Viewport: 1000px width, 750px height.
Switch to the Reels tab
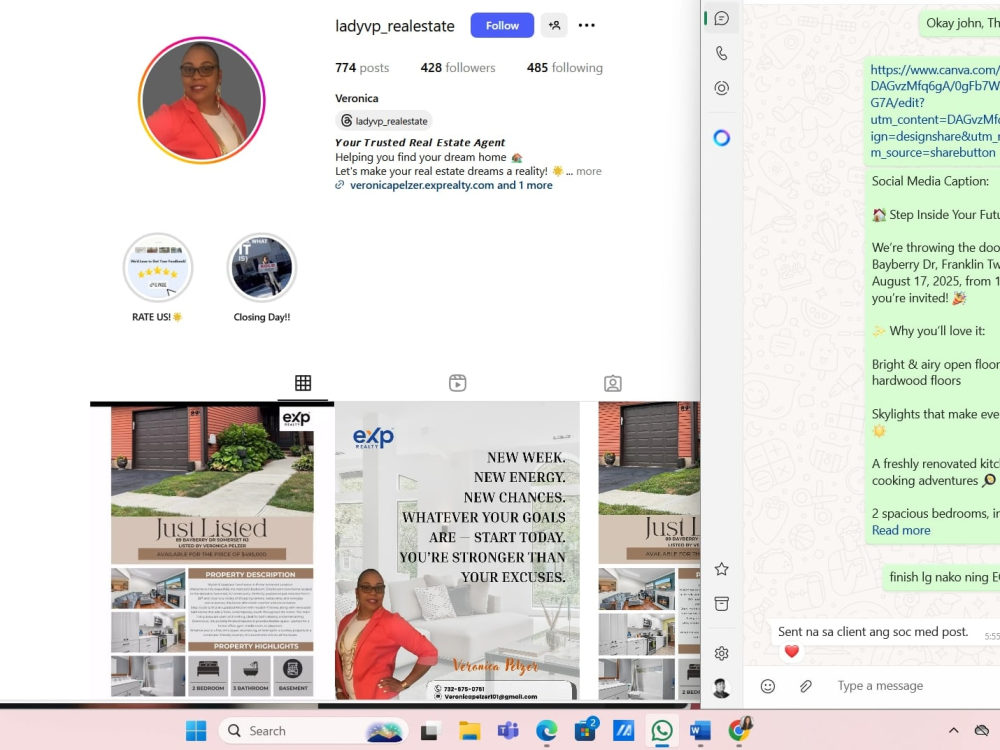coord(457,383)
